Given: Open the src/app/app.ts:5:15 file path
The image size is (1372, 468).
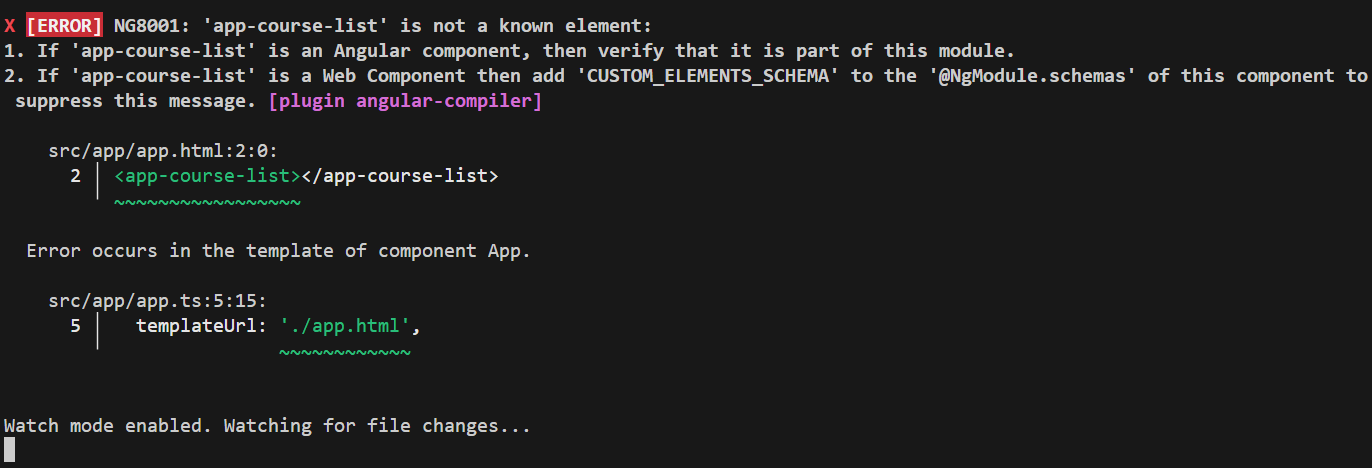Looking at the screenshot, I should pyautogui.click(x=157, y=301).
